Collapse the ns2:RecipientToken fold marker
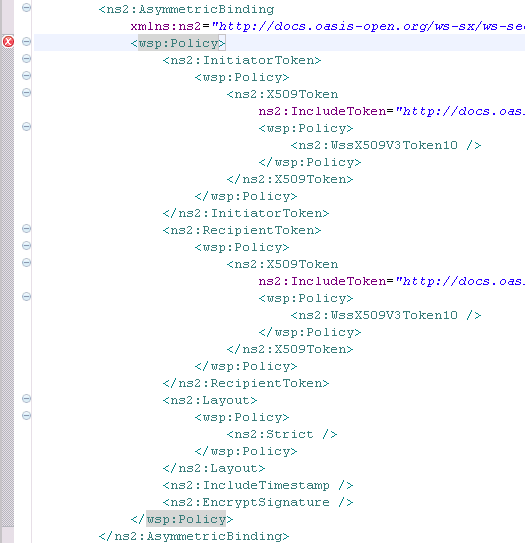 tap(26, 229)
